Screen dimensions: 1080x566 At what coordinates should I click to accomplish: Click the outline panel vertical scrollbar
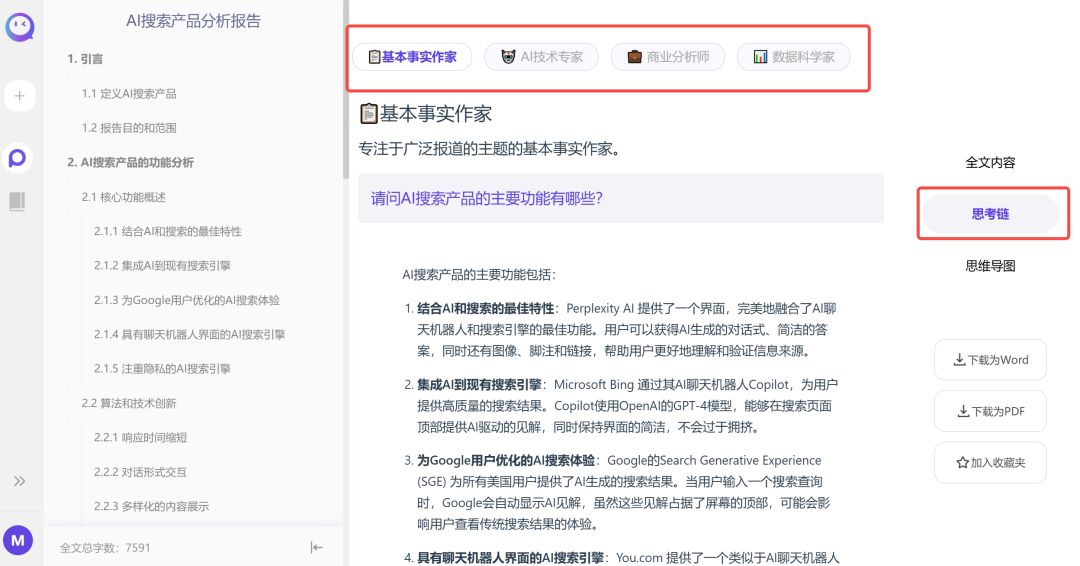[x=346, y=90]
